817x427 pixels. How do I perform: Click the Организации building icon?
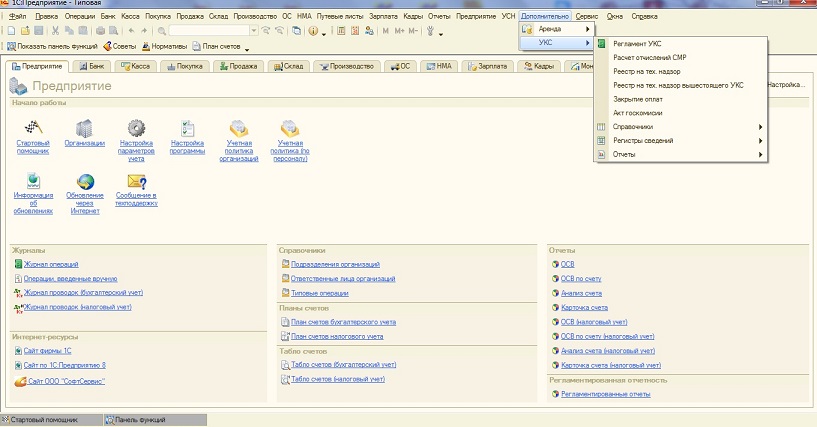(84, 128)
